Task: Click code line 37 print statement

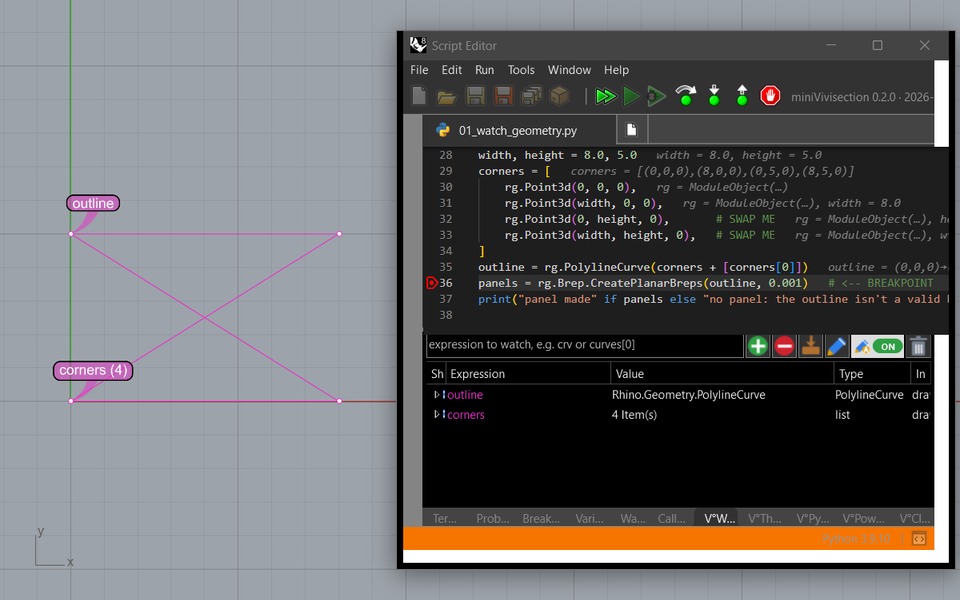Action: point(713,299)
